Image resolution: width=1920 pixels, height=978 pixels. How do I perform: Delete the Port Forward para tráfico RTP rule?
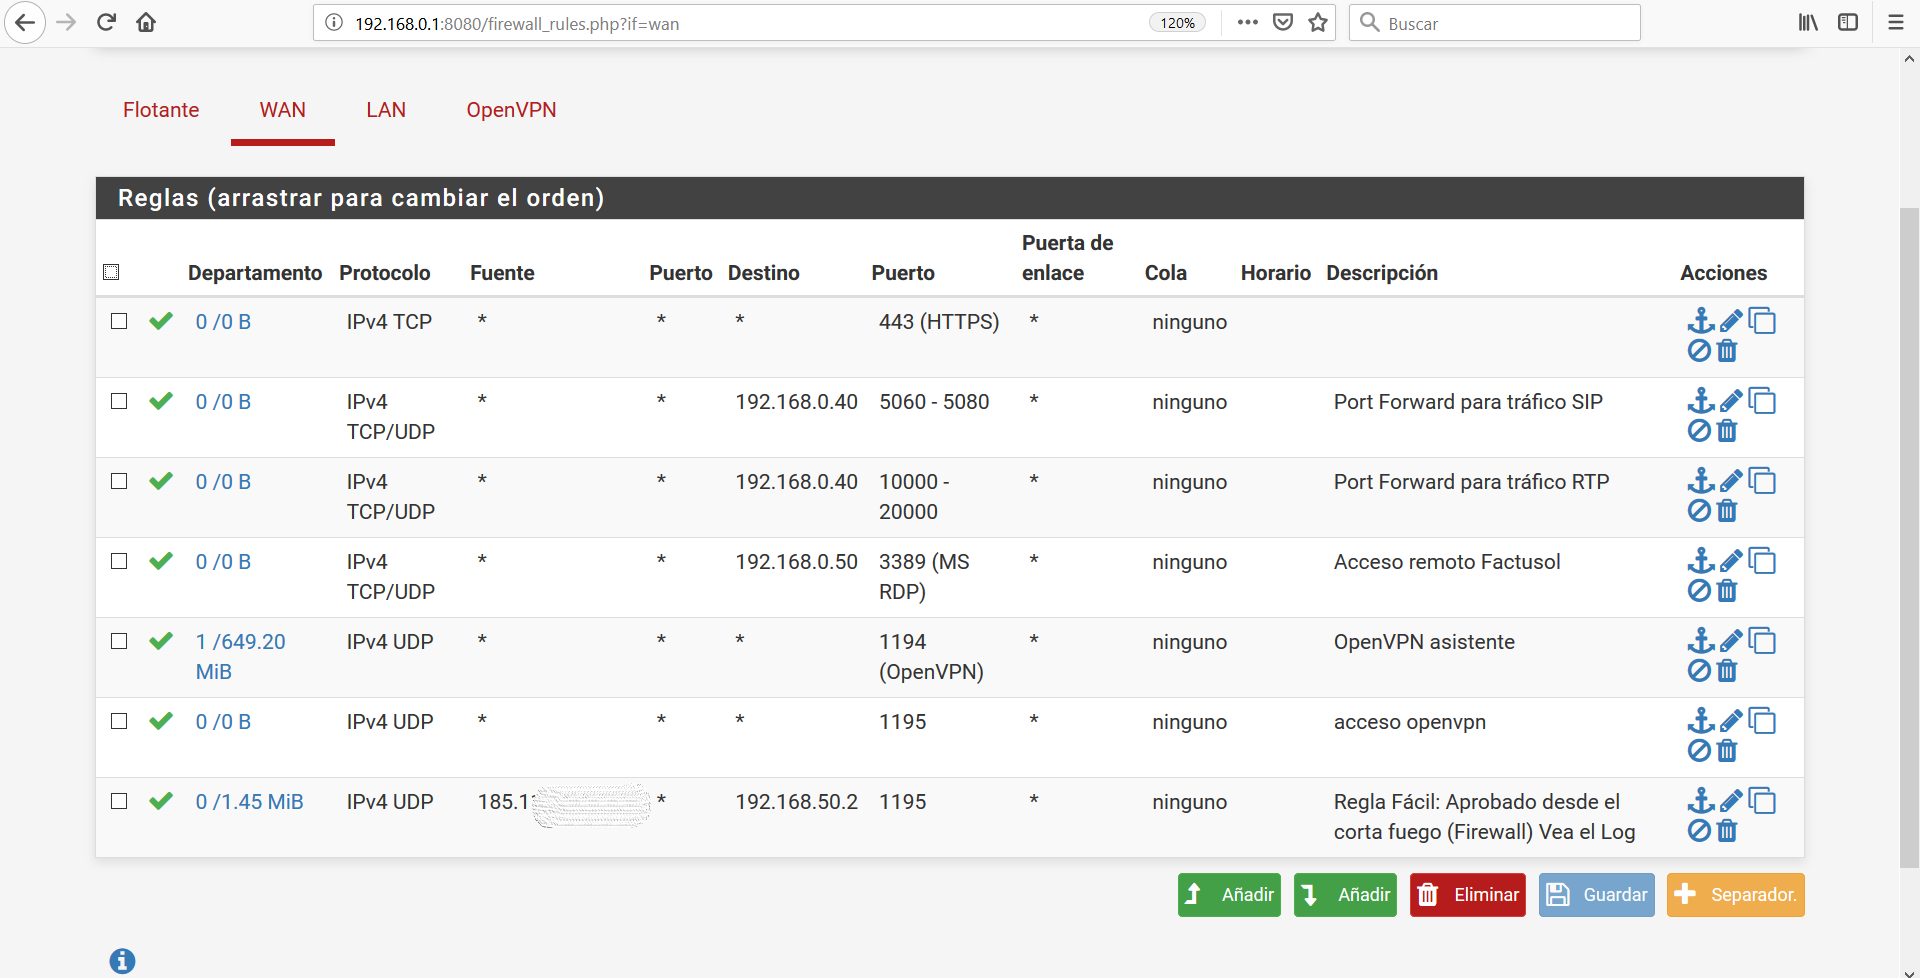[1727, 511]
